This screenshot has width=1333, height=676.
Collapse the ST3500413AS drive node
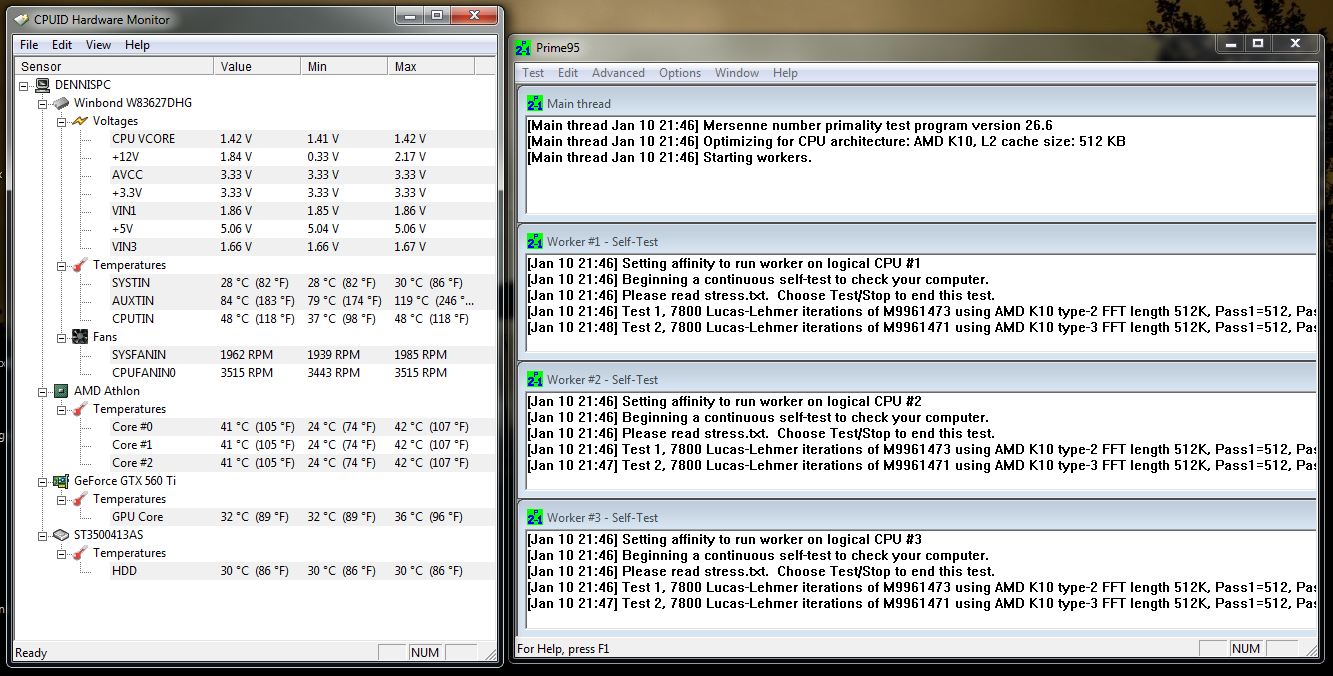click(43, 535)
